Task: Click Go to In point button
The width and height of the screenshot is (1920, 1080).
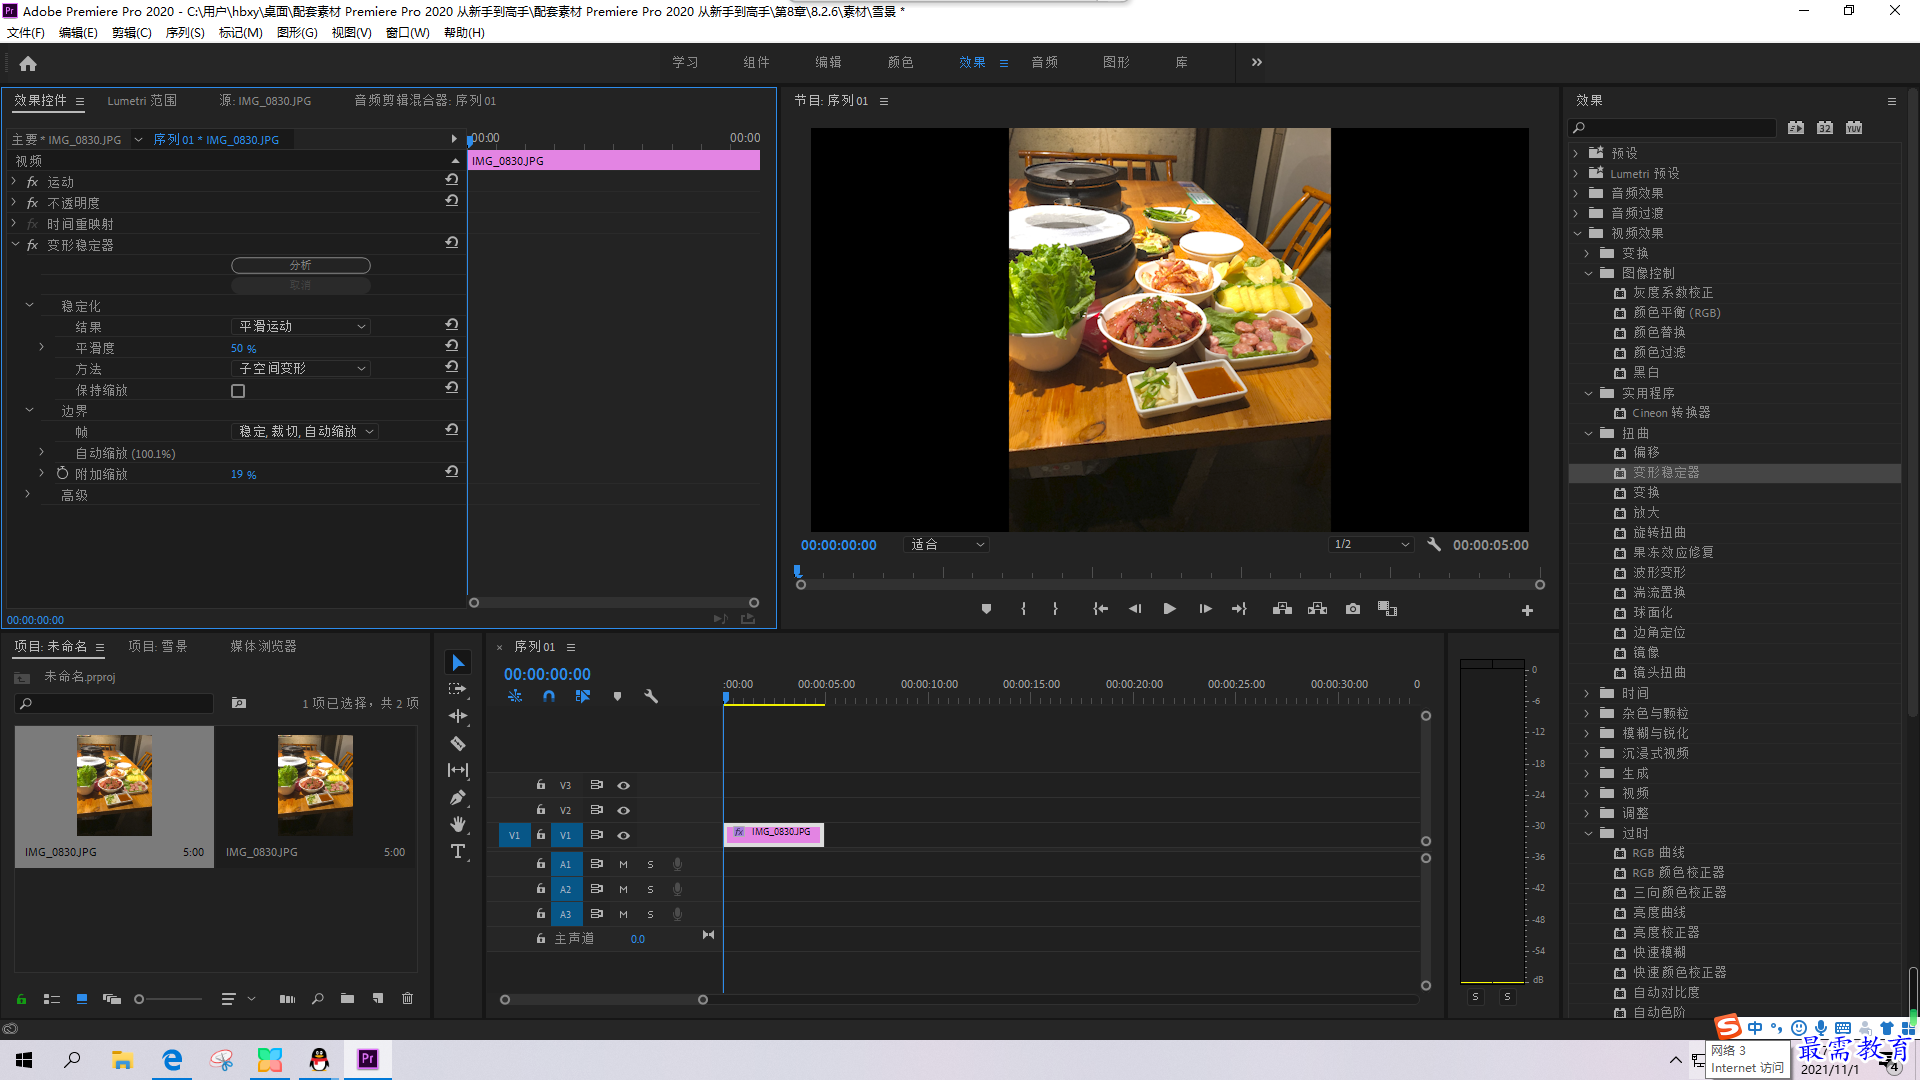Action: point(1100,609)
